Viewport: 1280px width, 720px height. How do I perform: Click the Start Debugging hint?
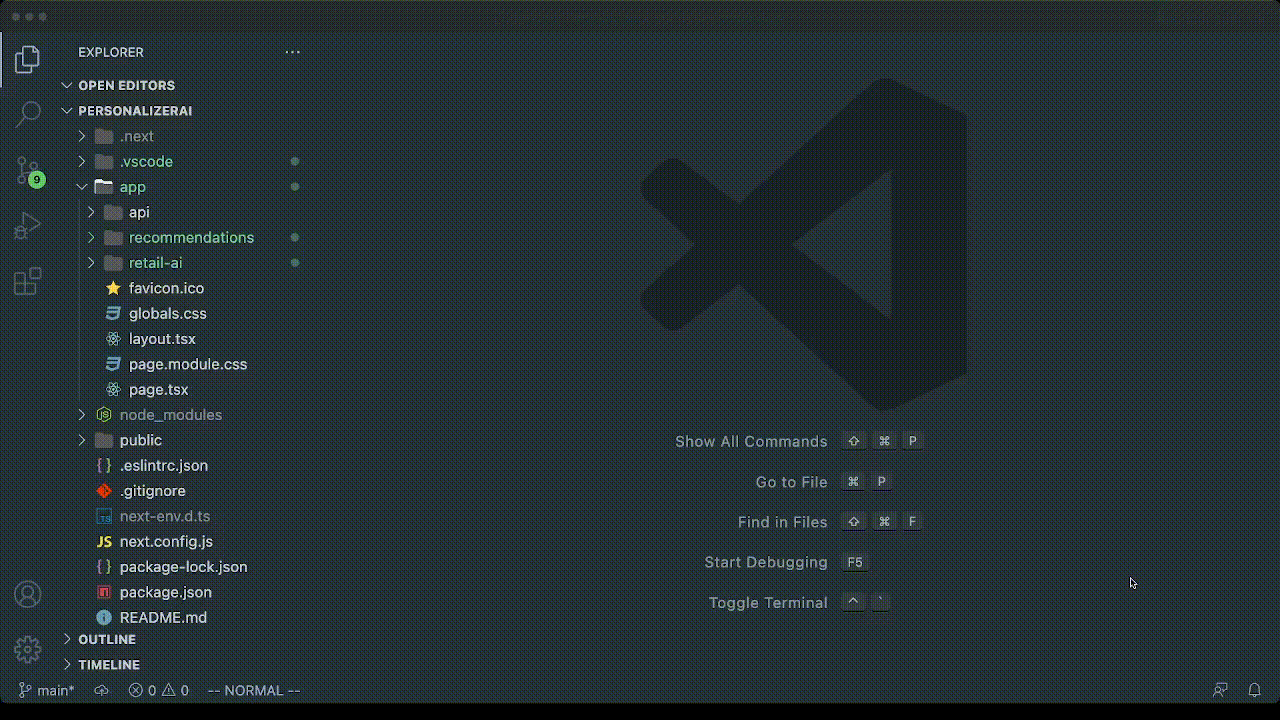(766, 562)
